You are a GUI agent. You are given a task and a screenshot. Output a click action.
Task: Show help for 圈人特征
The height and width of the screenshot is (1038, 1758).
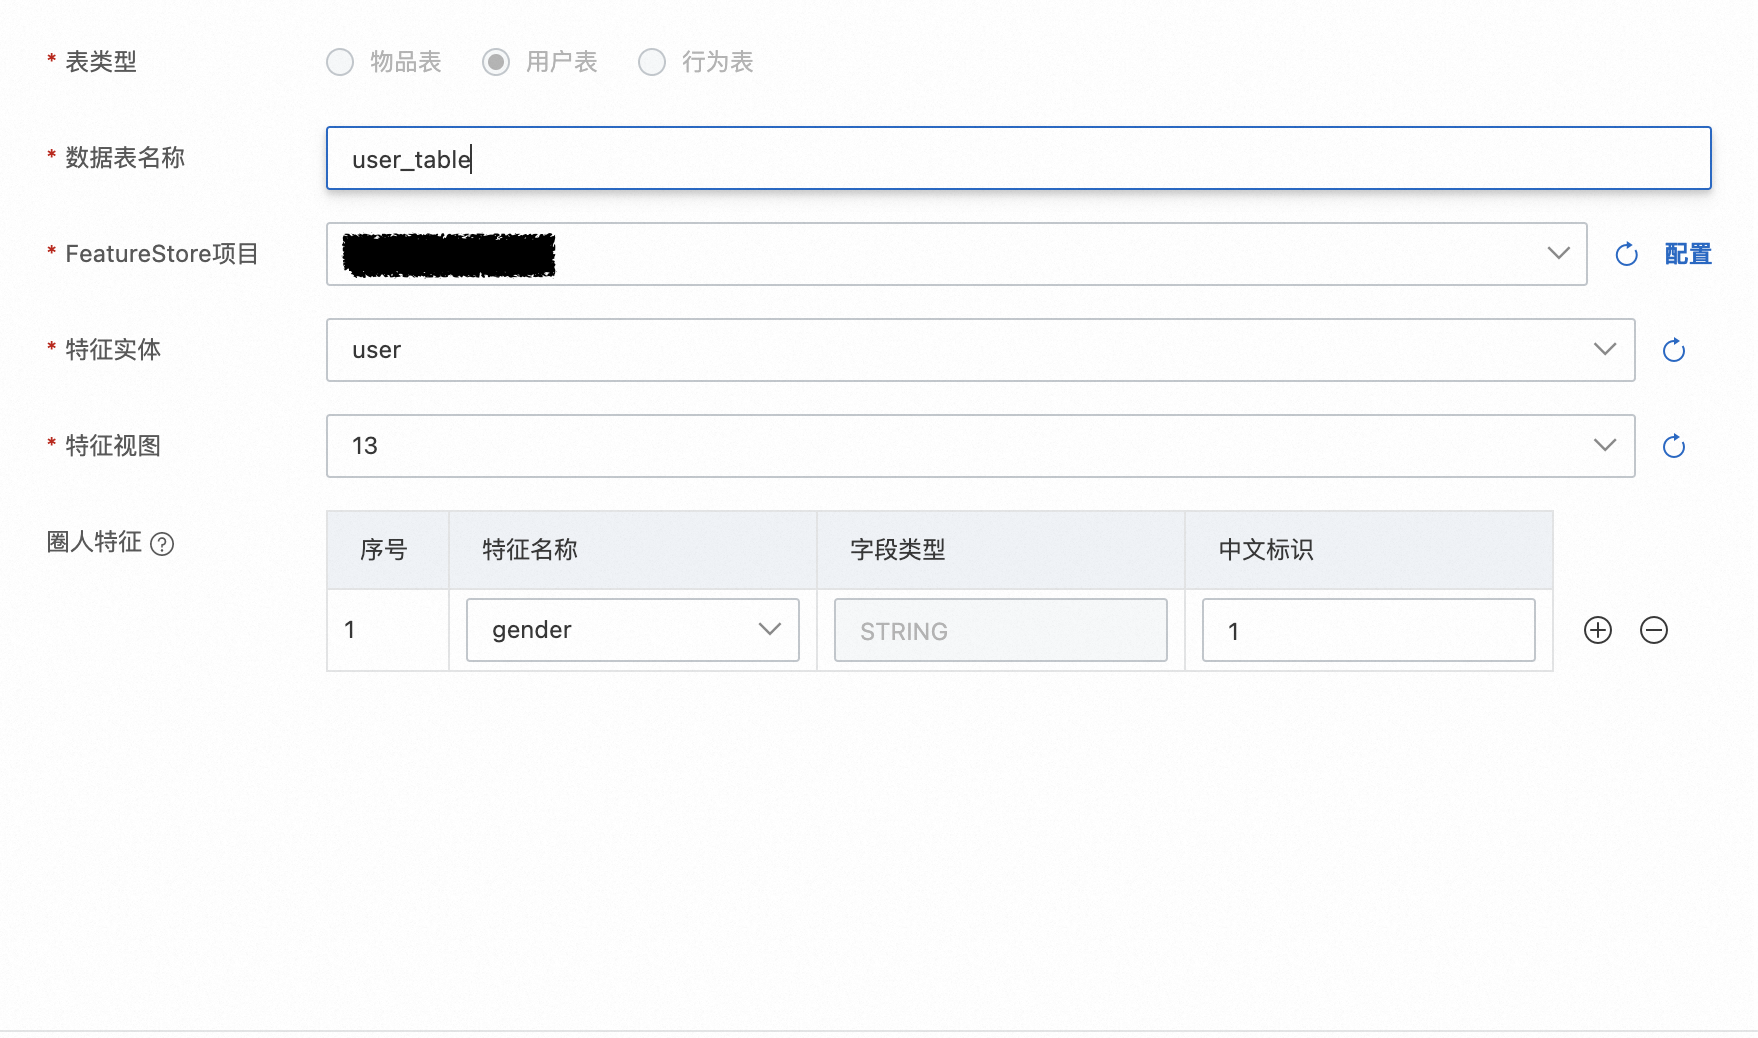click(162, 544)
